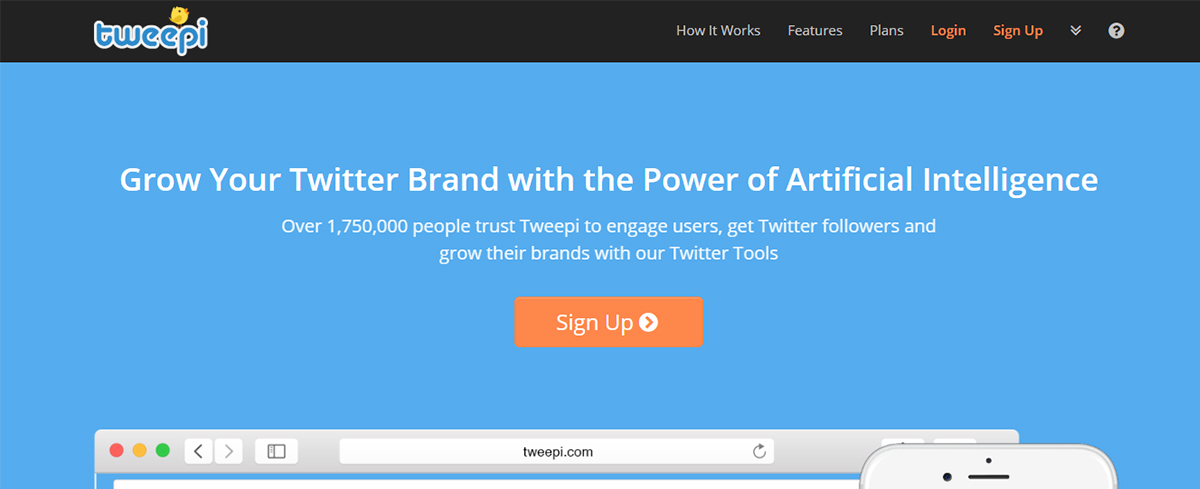Open the Plans menu item
Screen dimensions: 1200x489
(x=886, y=31)
